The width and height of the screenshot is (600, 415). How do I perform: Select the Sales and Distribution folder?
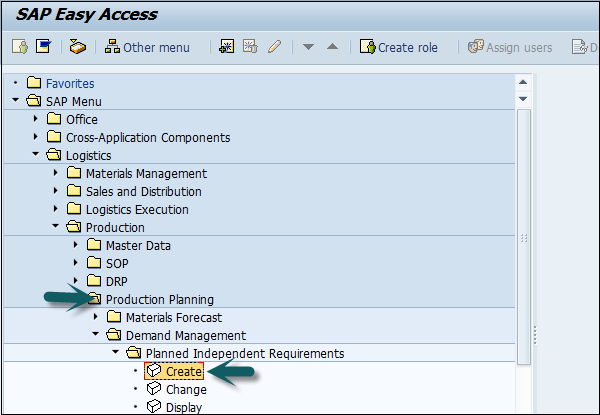pos(143,192)
